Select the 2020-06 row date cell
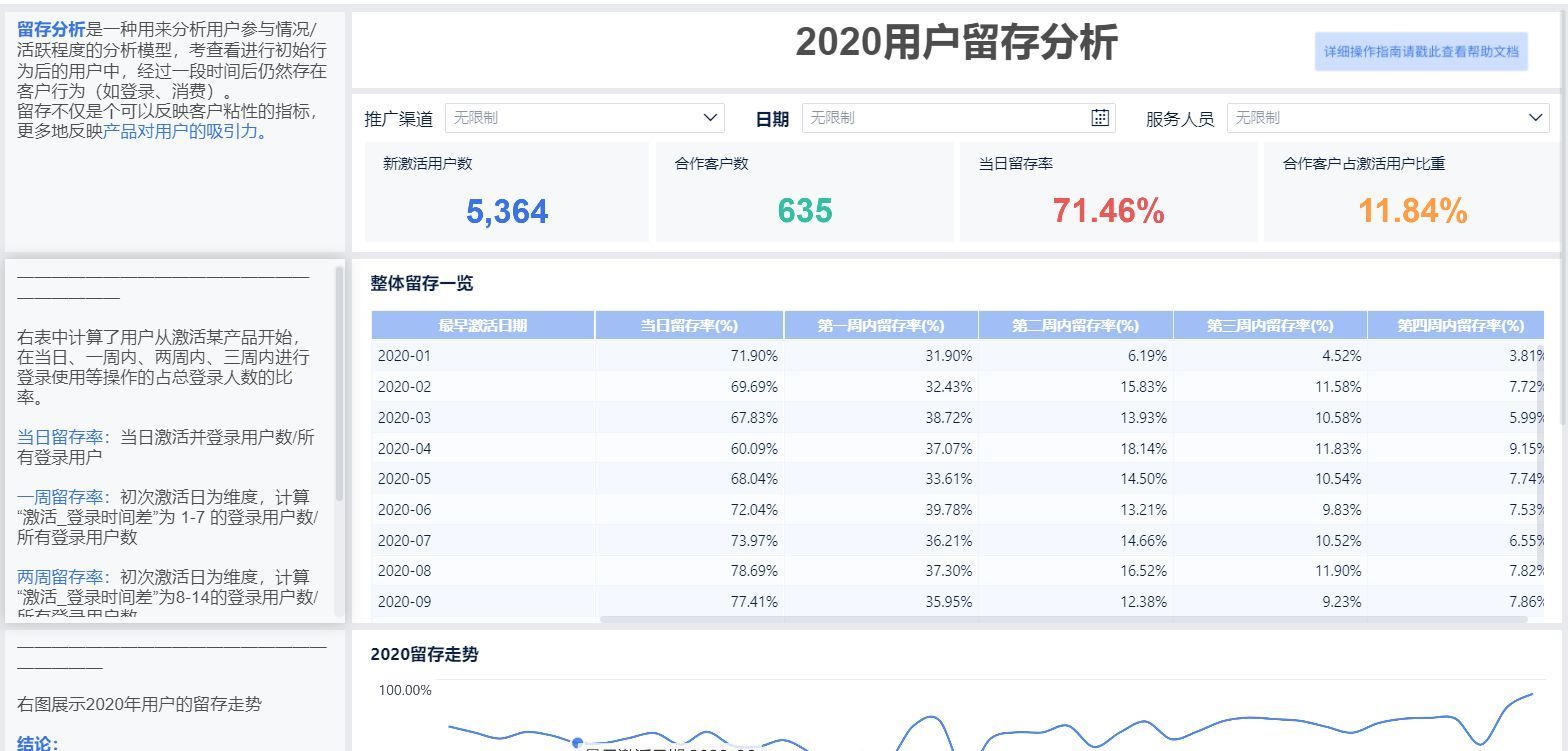 point(483,510)
